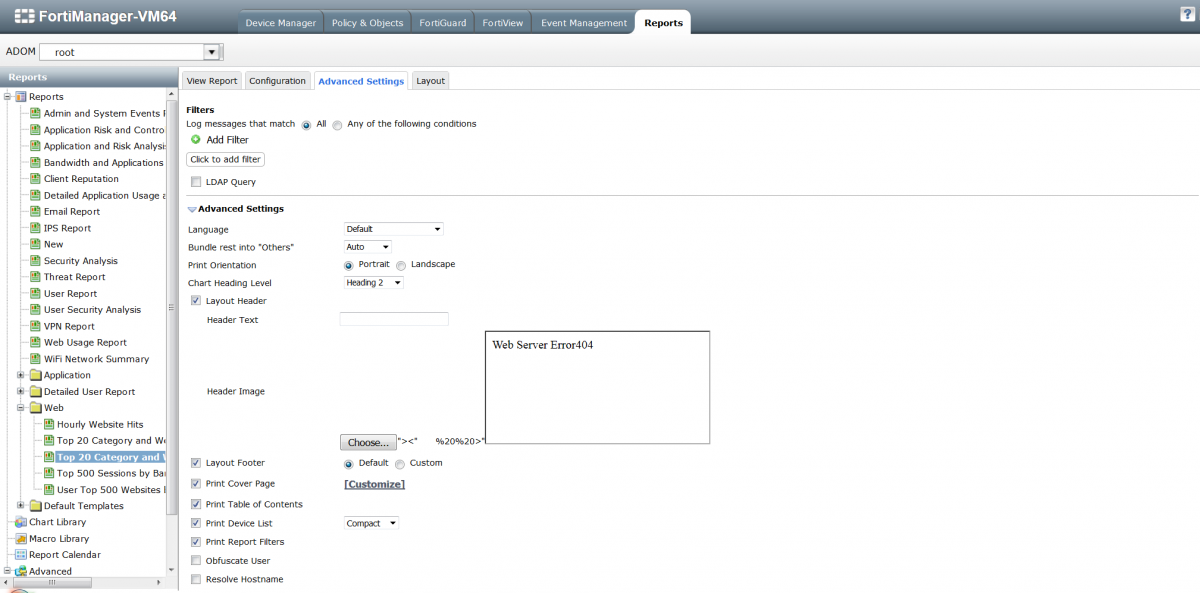Click the VPN Report icon
This screenshot has width=1200, height=593.
[x=35, y=326]
